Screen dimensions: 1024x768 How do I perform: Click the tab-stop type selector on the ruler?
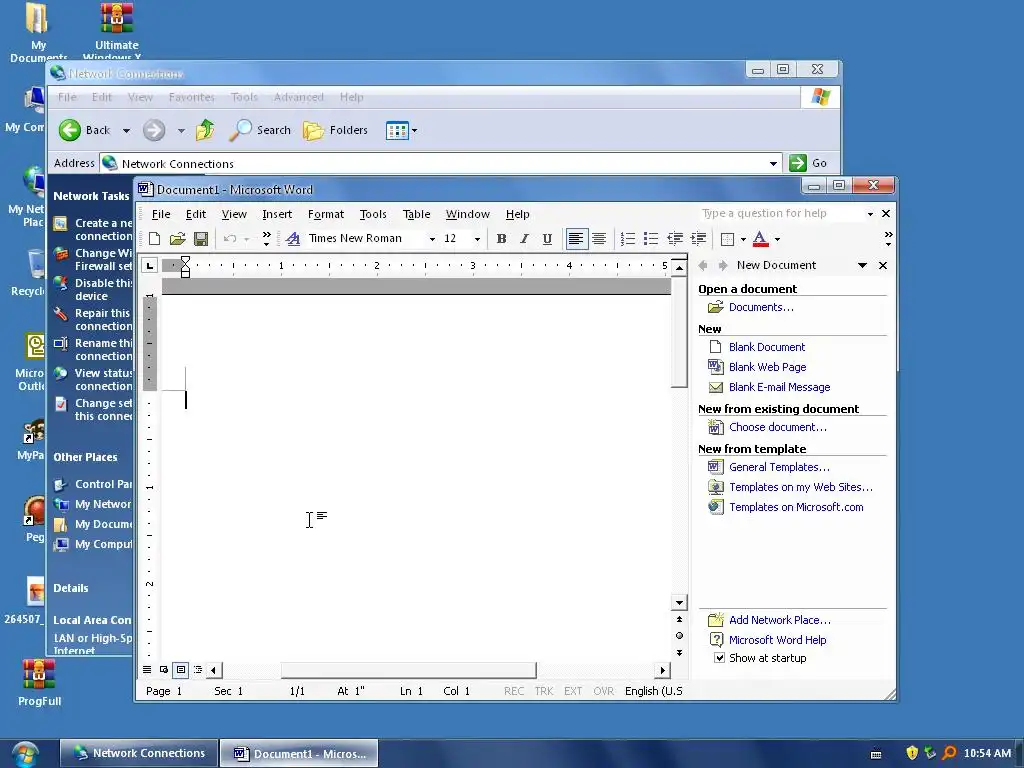coord(150,265)
